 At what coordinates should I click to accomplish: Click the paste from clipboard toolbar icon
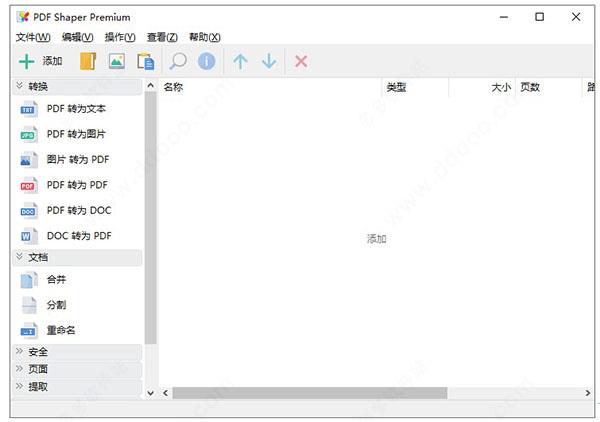(146, 61)
